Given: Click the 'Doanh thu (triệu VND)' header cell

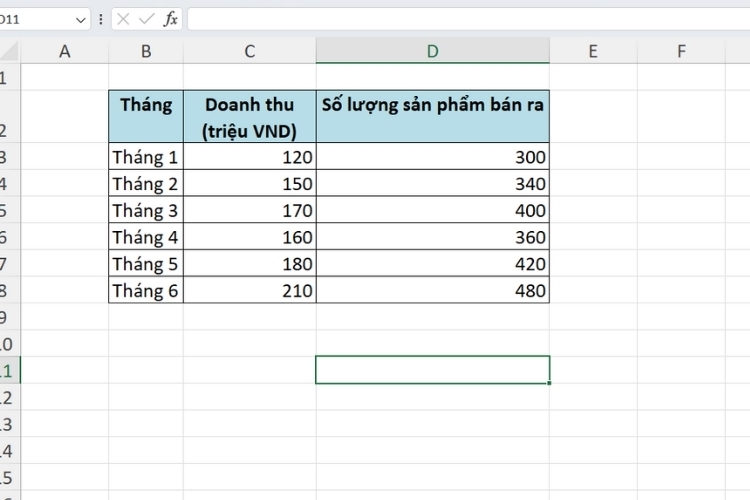Looking at the screenshot, I should [250, 116].
